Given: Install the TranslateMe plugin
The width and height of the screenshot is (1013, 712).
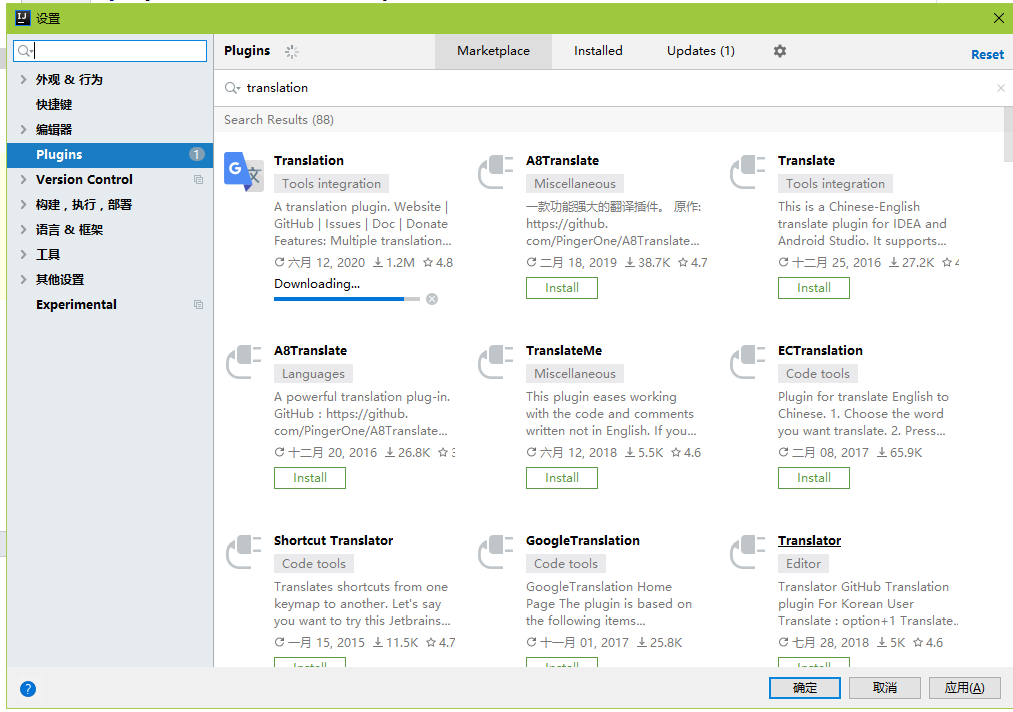Looking at the screenshot, I should point(561,477).
